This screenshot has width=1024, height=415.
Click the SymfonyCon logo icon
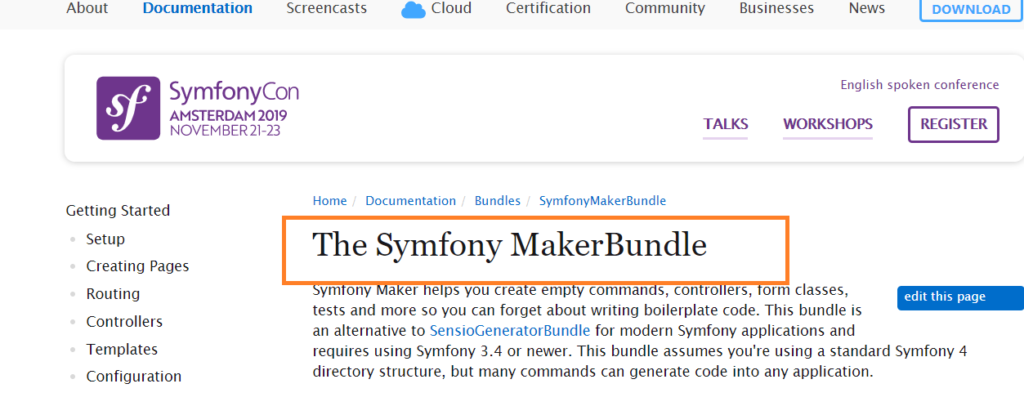tap(127, 107)
